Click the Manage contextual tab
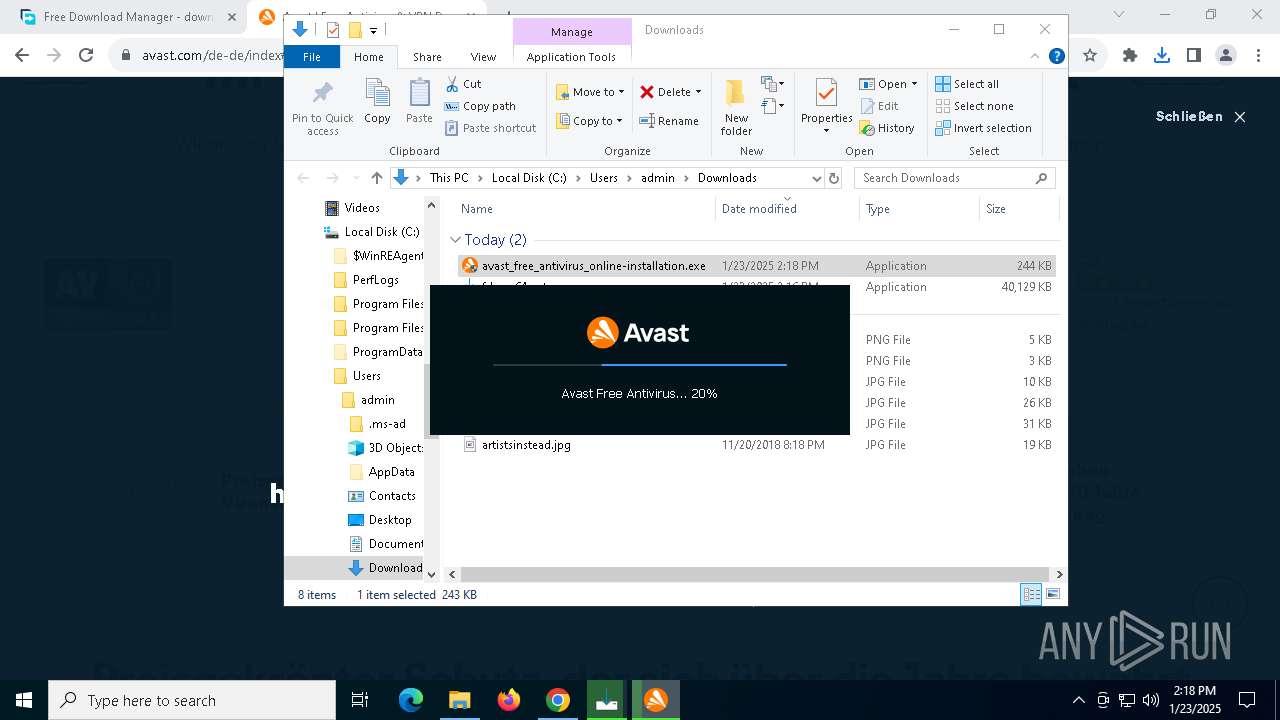This screenshot has height=720, width=1280. tap(571, 32)
